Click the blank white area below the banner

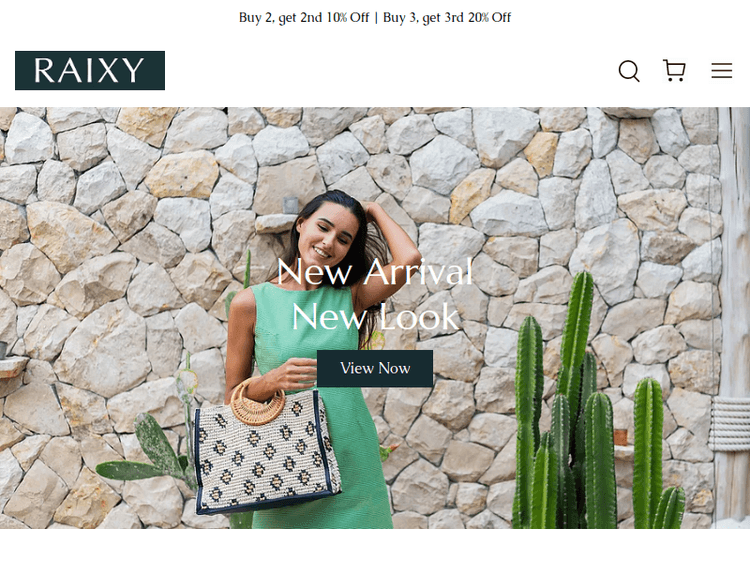pos(375,546)
